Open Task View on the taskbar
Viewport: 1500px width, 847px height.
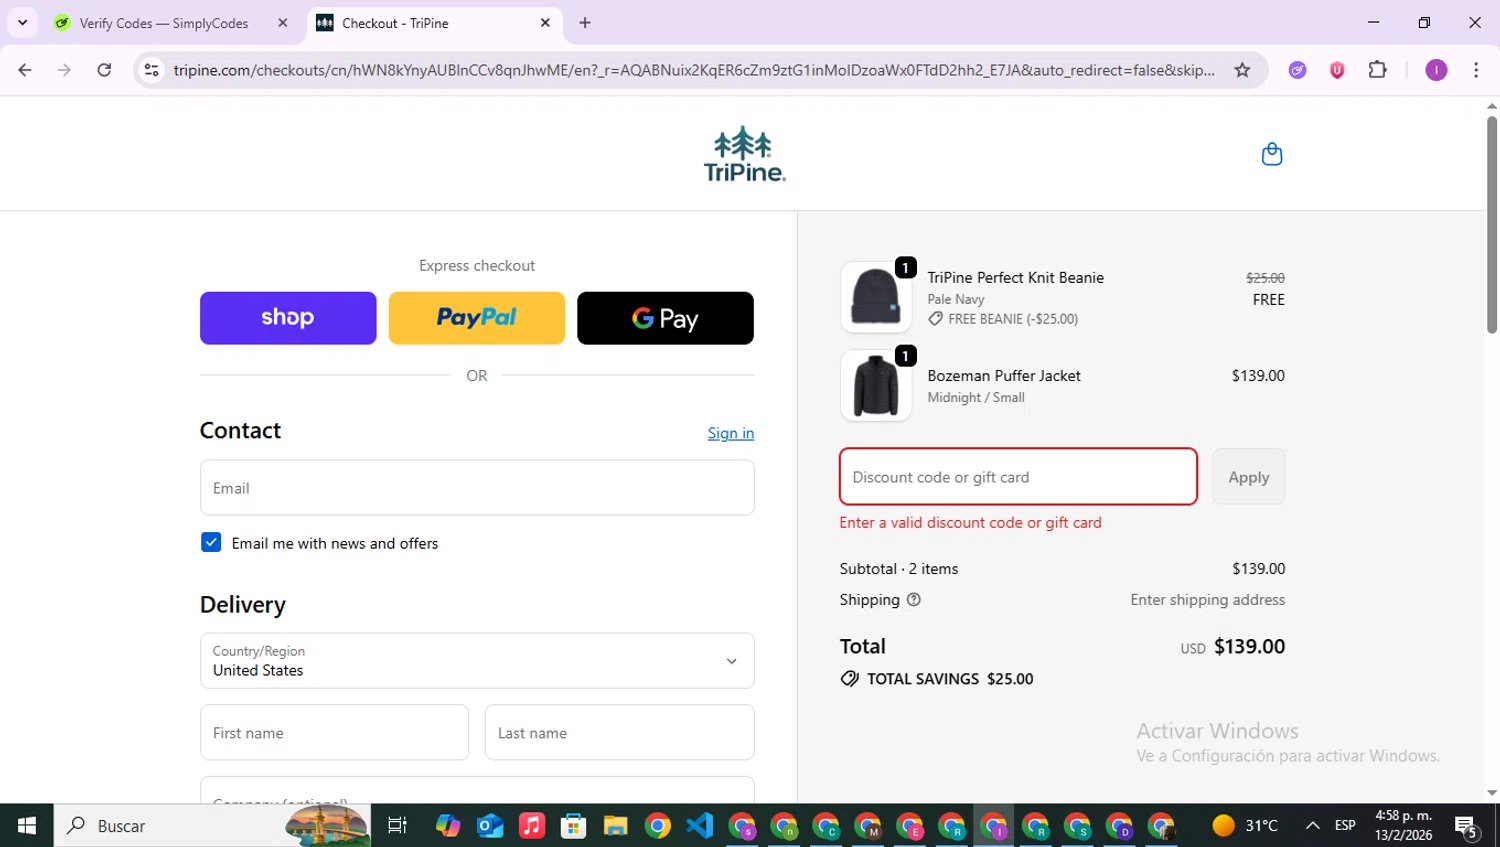coord(397,826)
